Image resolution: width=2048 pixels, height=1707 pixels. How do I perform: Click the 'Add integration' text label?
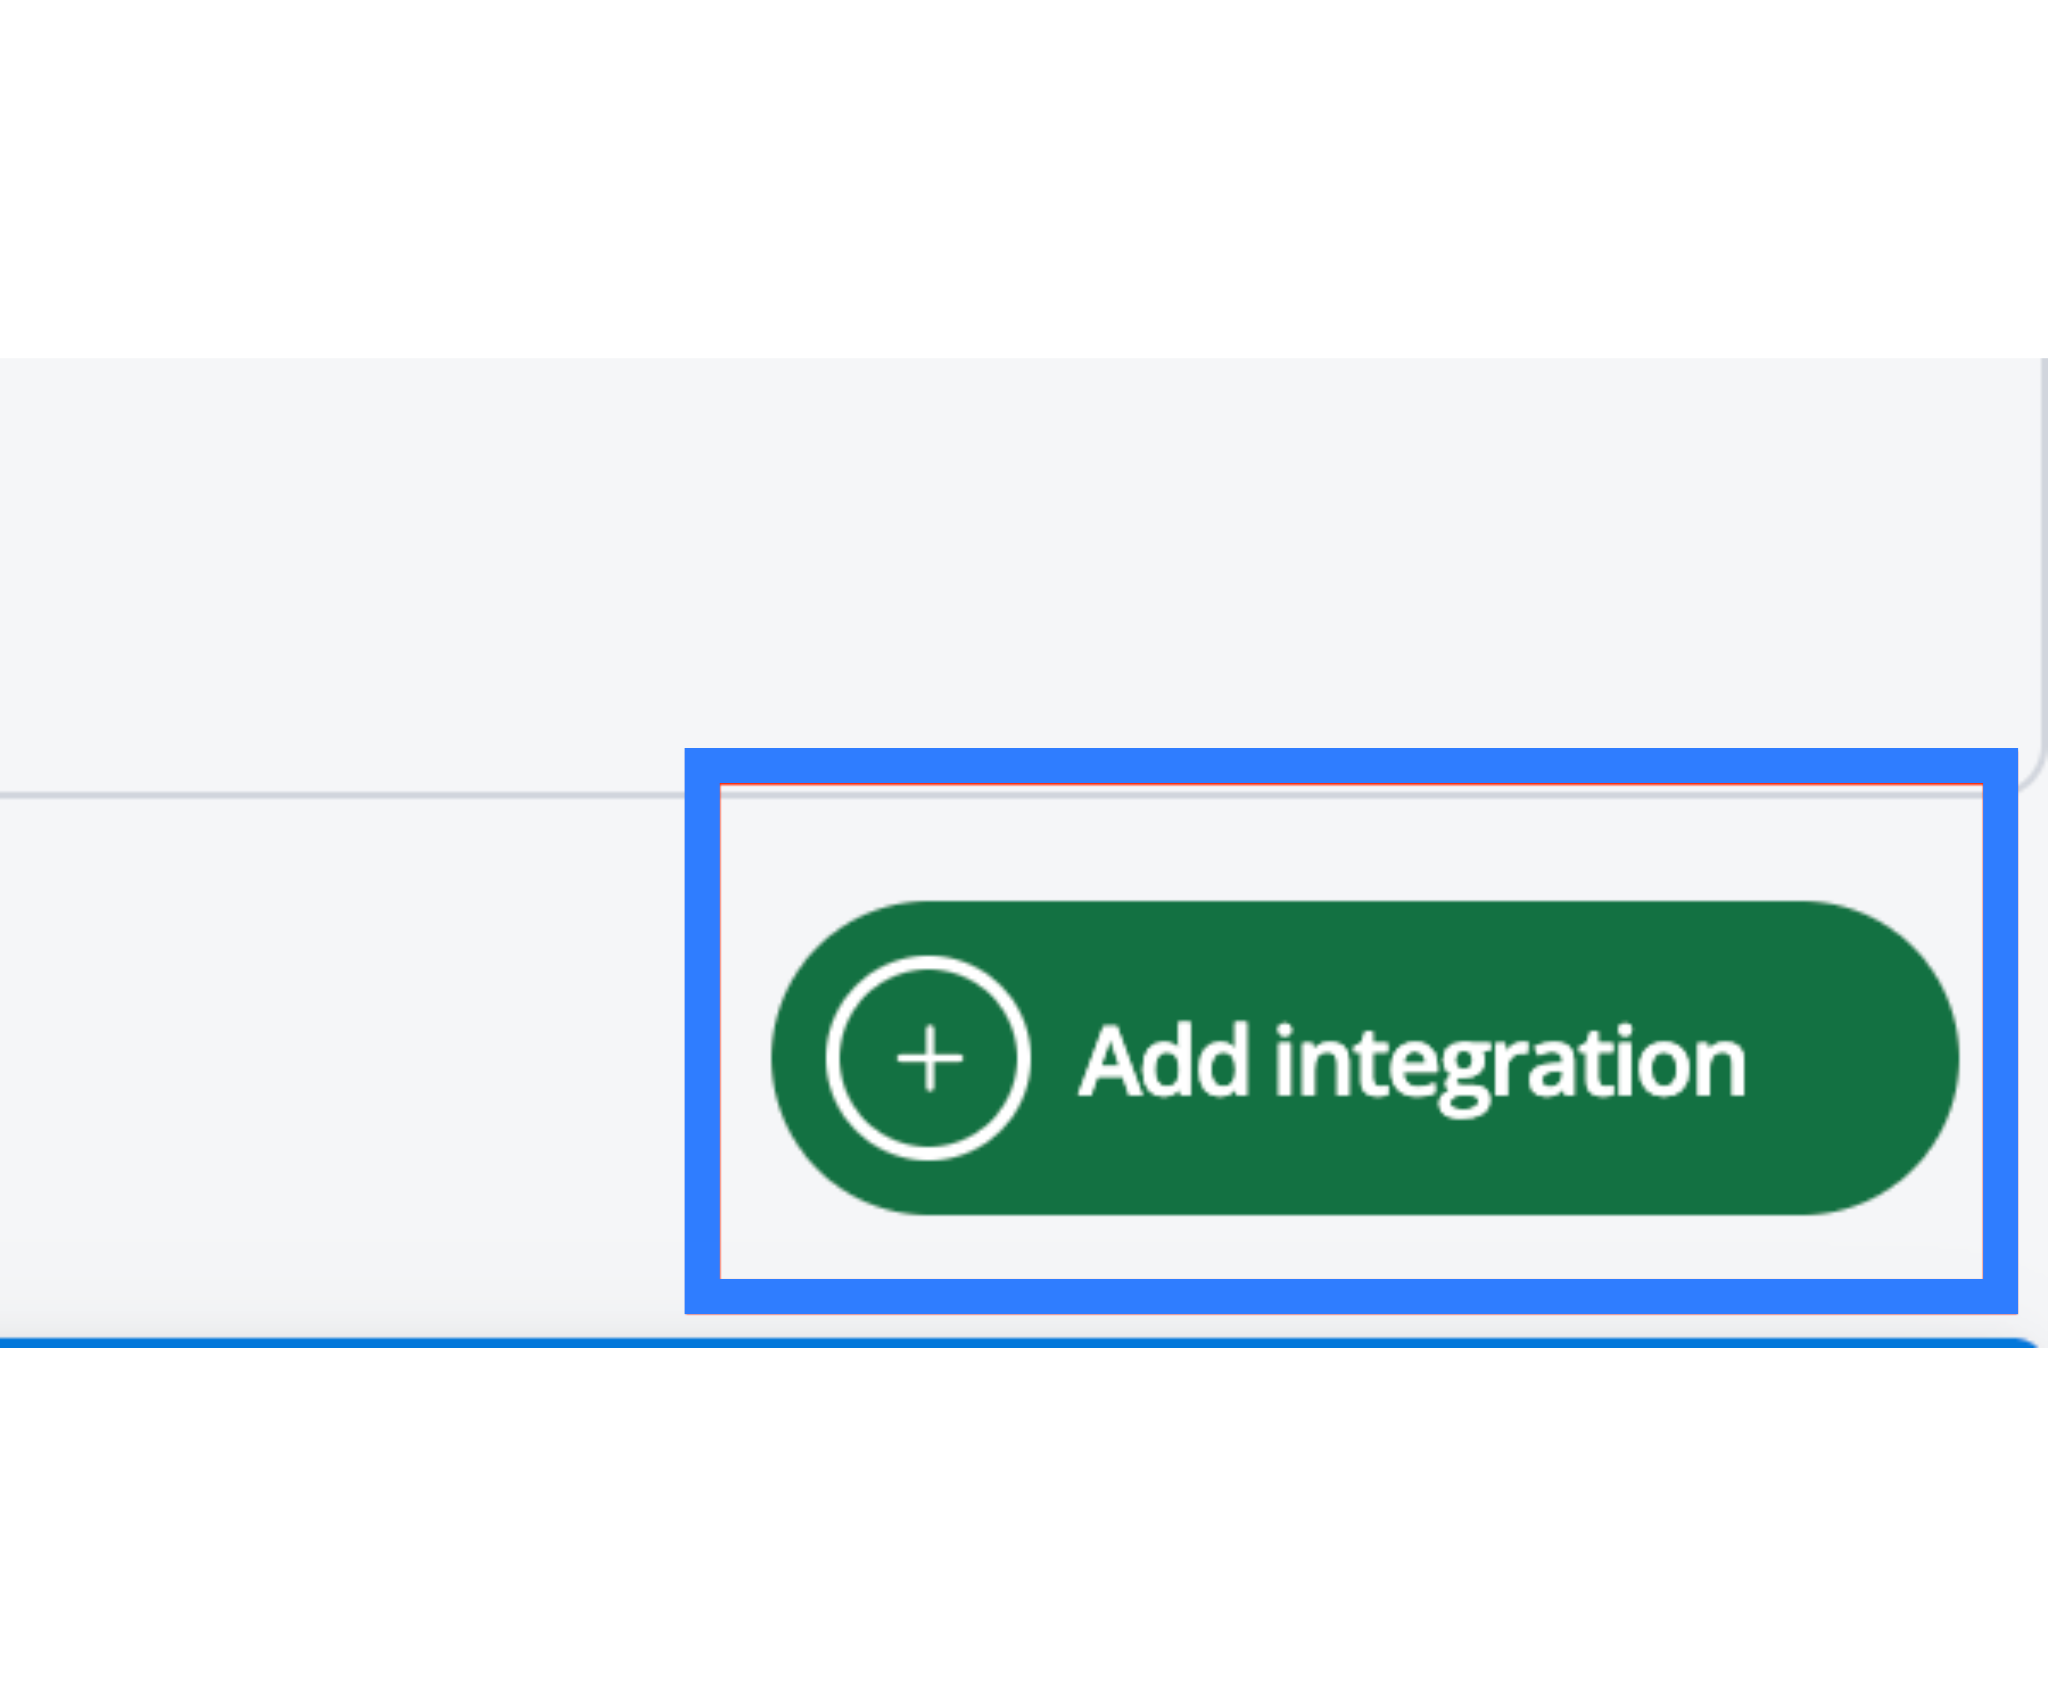point(1412,1062)
